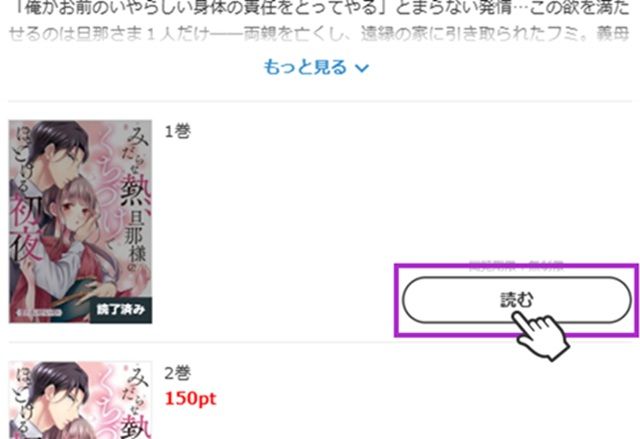This screenshot has width=640, height=439.
Task: Select the 1巻 volume title
Action: point(177,131)
